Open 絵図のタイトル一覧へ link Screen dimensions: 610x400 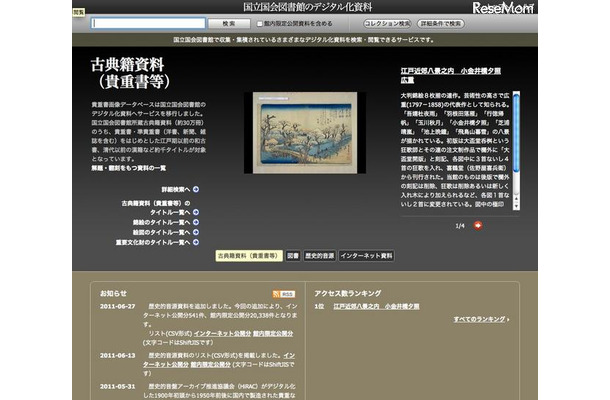coord(161,232)
